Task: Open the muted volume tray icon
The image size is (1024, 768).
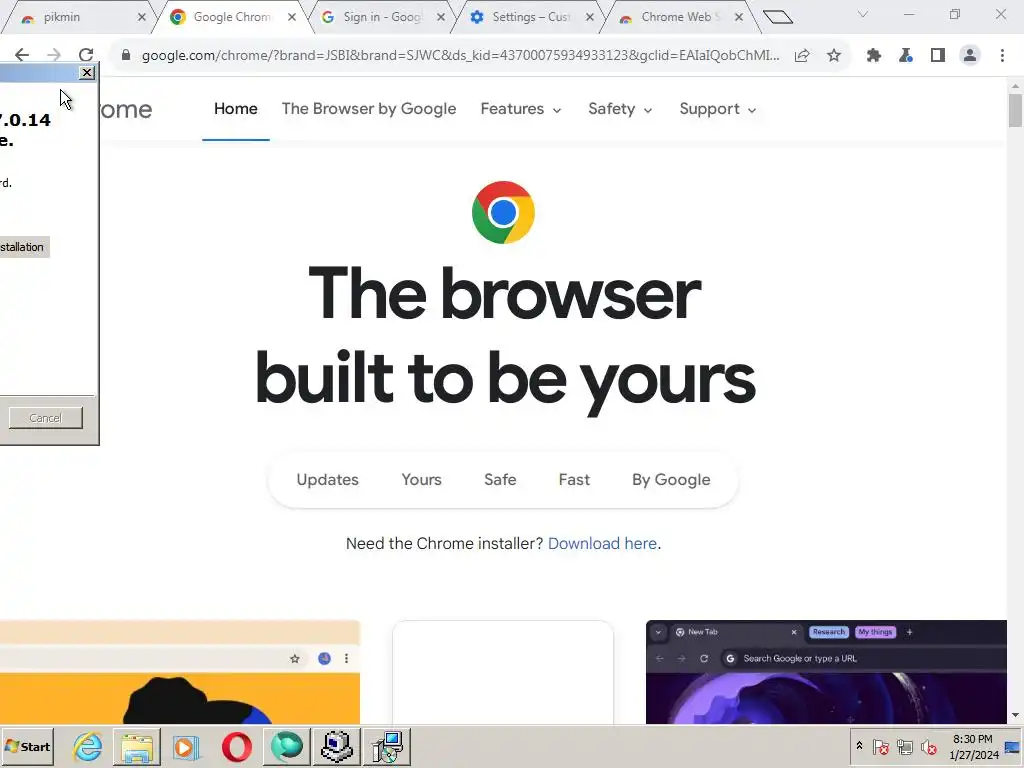Action: click(929, 746)
